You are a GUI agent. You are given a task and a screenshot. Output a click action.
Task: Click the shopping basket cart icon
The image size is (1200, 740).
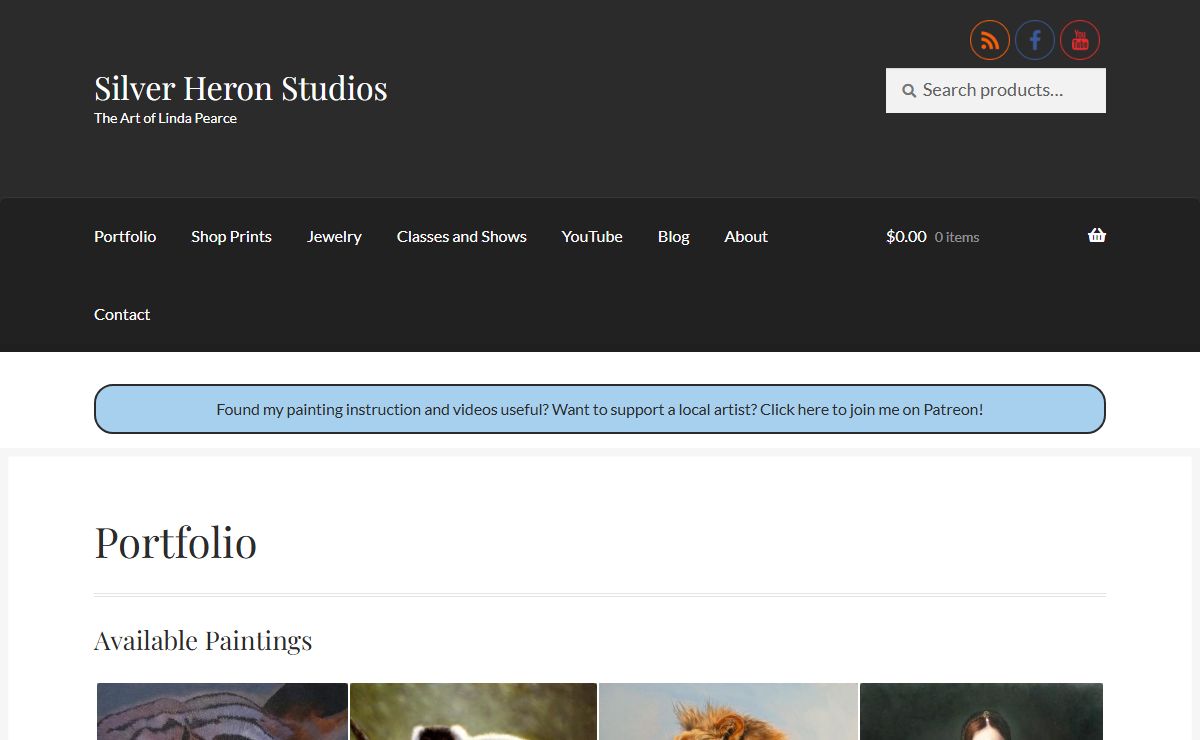pyautogui.click(x=1097, y=236)
